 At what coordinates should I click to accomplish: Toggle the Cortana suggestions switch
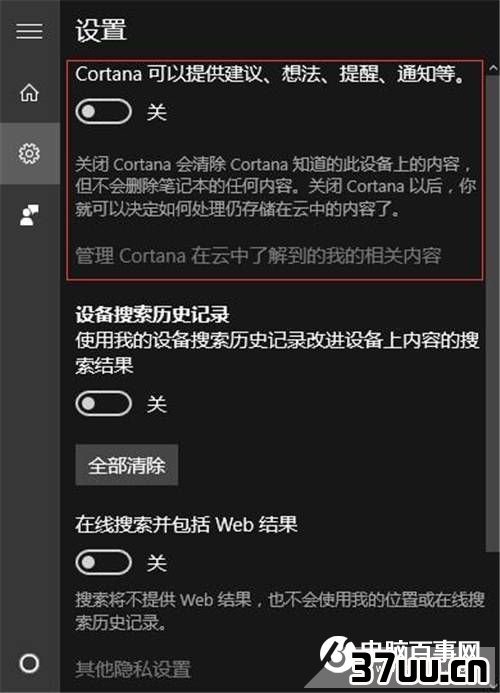click(104, 111)
